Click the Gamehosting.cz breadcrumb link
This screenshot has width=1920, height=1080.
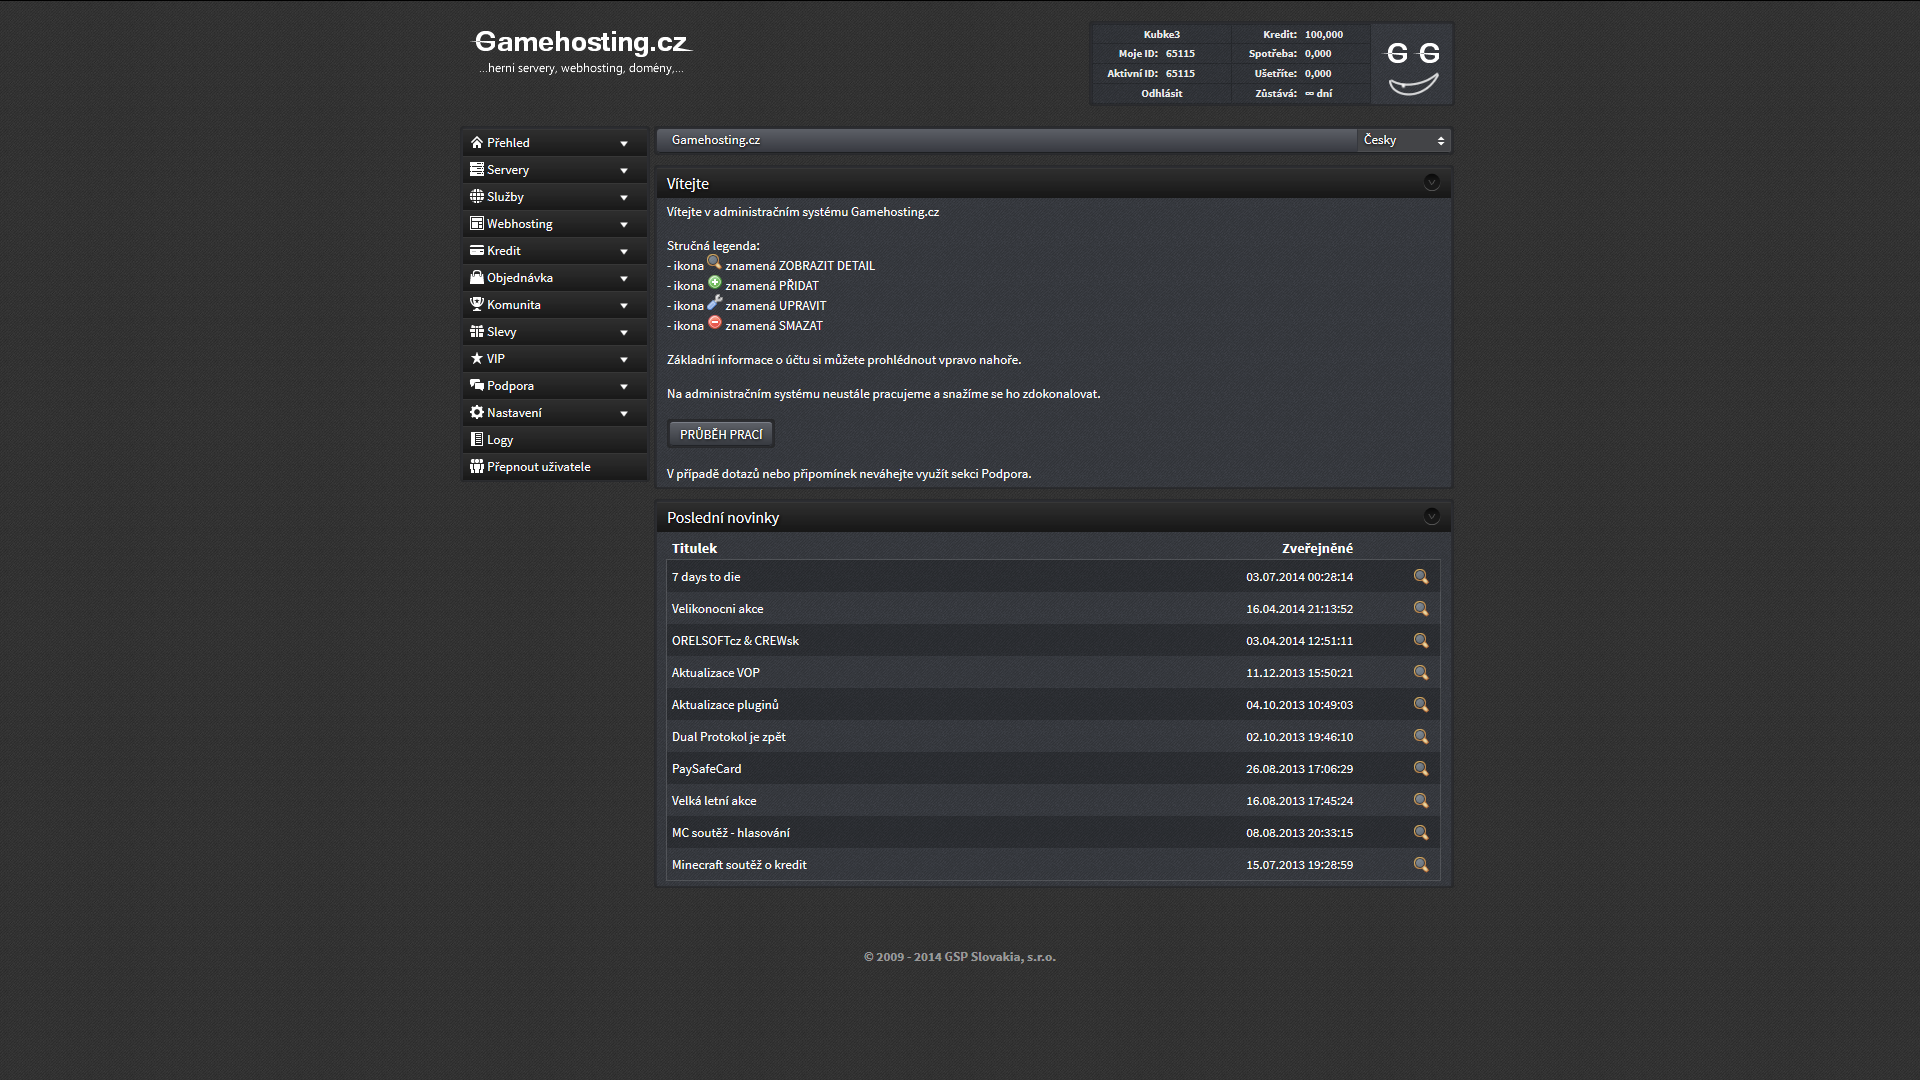click(716, 140)
